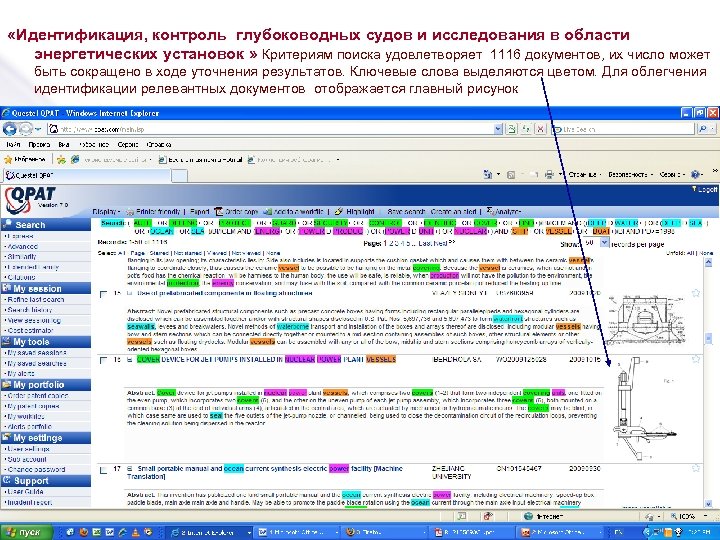Image resolution: width=720 pixels, height=540 pixels.
Task: Click the QPAT logo
Action: click(30, 200)
